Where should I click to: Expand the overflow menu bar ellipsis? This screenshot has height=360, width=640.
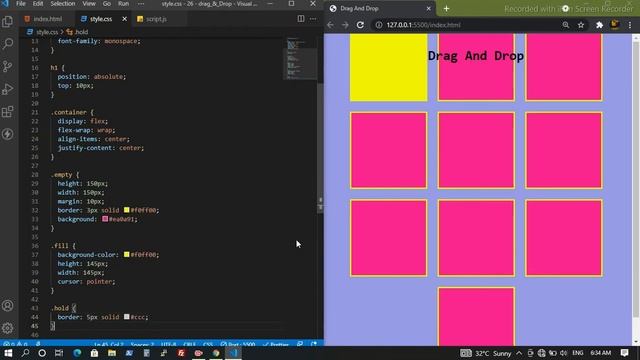[141, 4]
